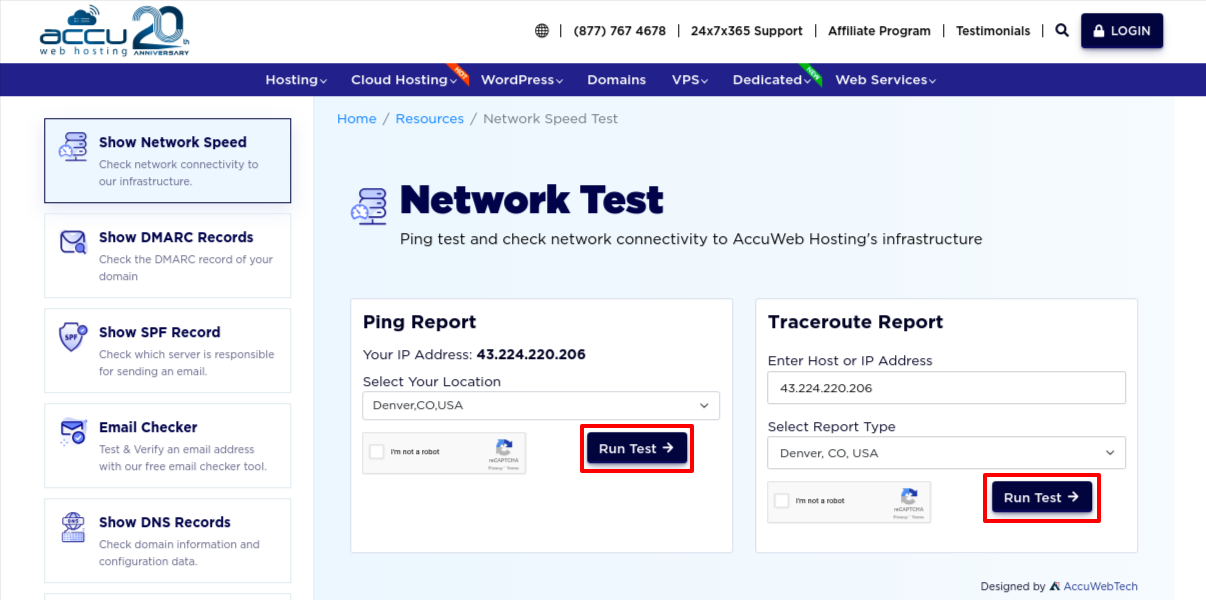The image size is (1206, 600).
Task: Click the Show DMARC Records envelope icon
Action: pos(73,242)
